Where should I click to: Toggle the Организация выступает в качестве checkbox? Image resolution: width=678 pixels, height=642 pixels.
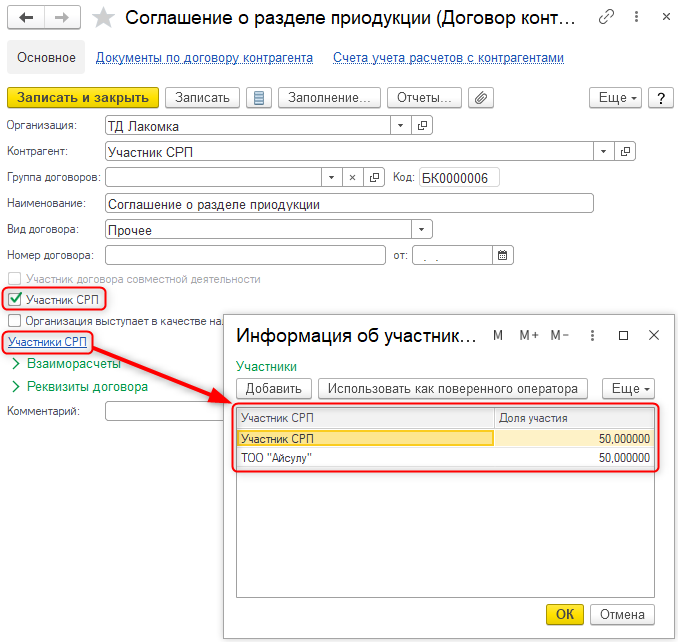[x=14, y=321]
